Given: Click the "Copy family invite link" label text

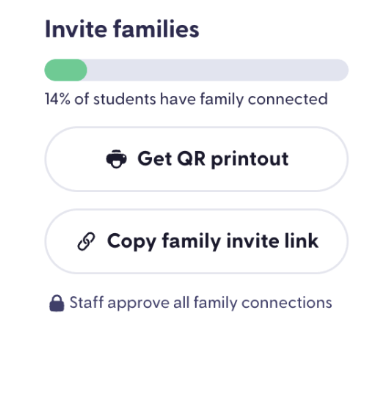Looking at the screenshot, I should [213, 241].
